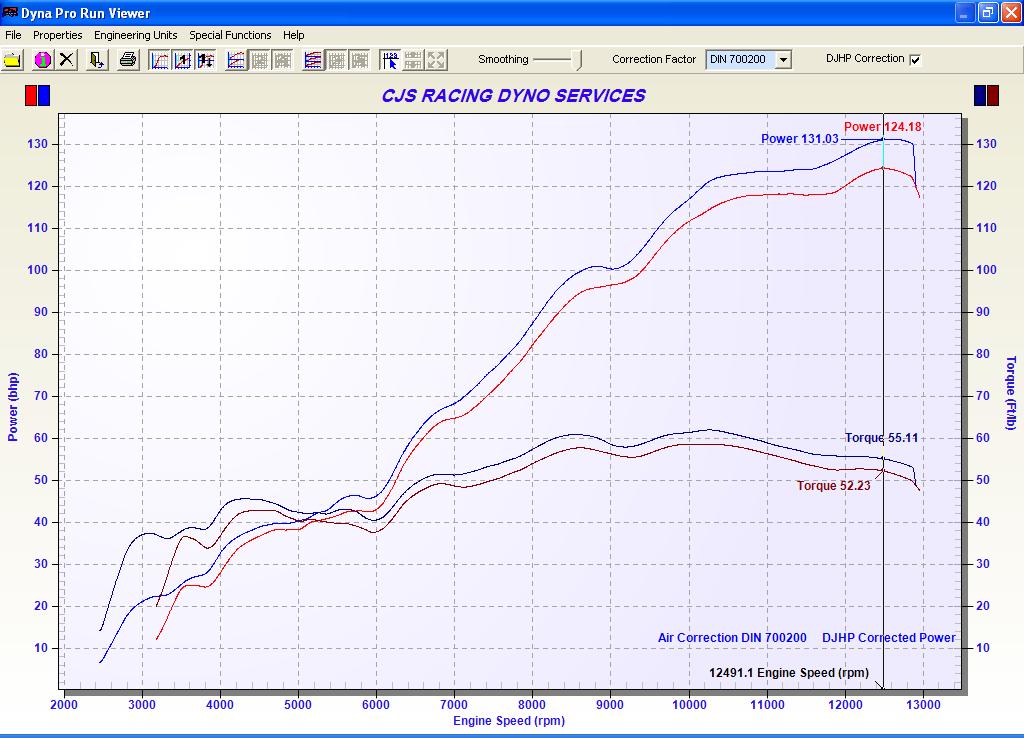Click the cursor values pointer icon
This screenshot has width=1024, height=738.
[390, 60]
